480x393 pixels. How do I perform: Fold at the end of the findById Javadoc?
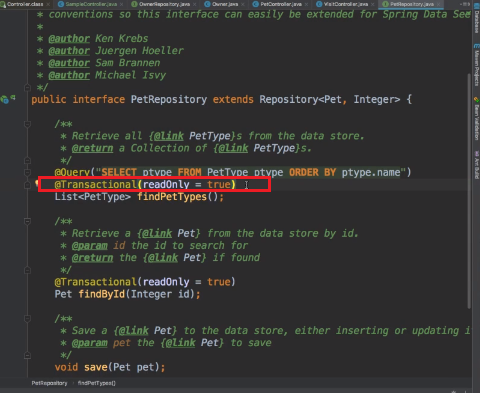click(x=28, y=270)
